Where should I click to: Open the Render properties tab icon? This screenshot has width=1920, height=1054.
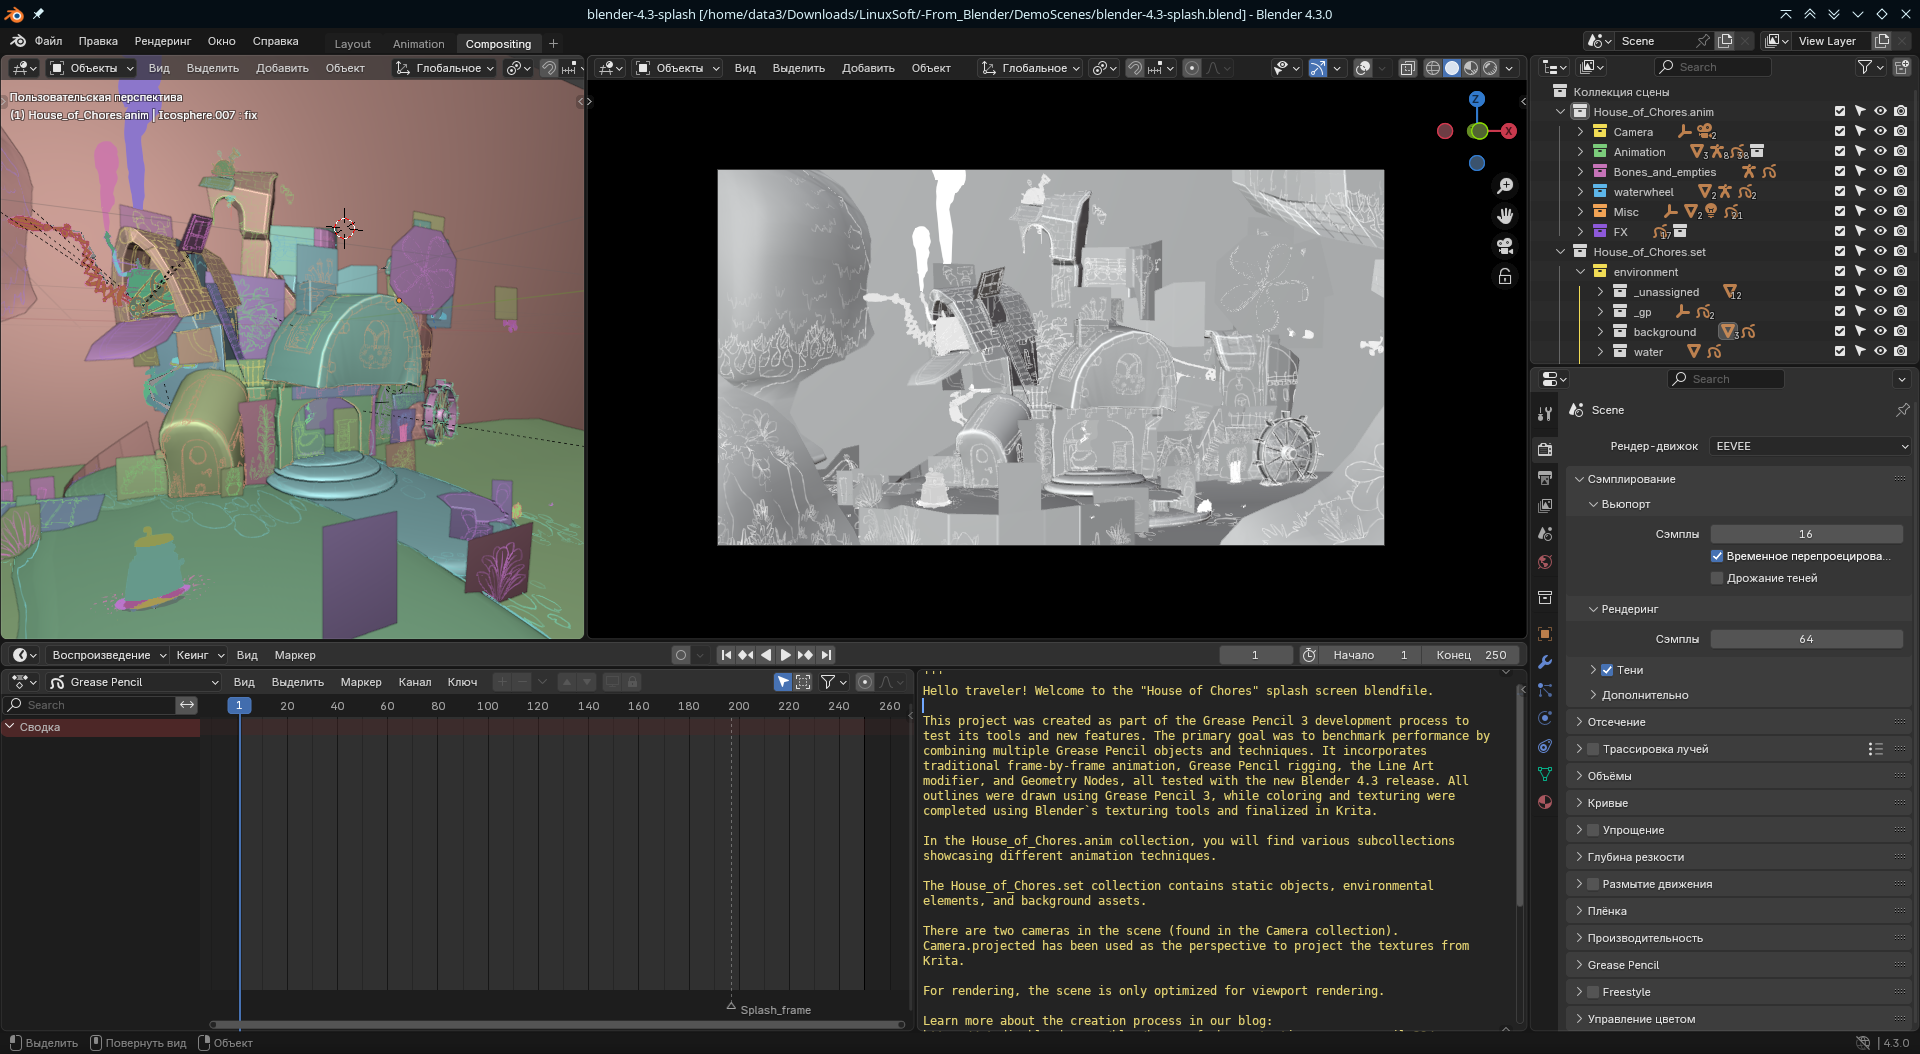pos(1545,449)
